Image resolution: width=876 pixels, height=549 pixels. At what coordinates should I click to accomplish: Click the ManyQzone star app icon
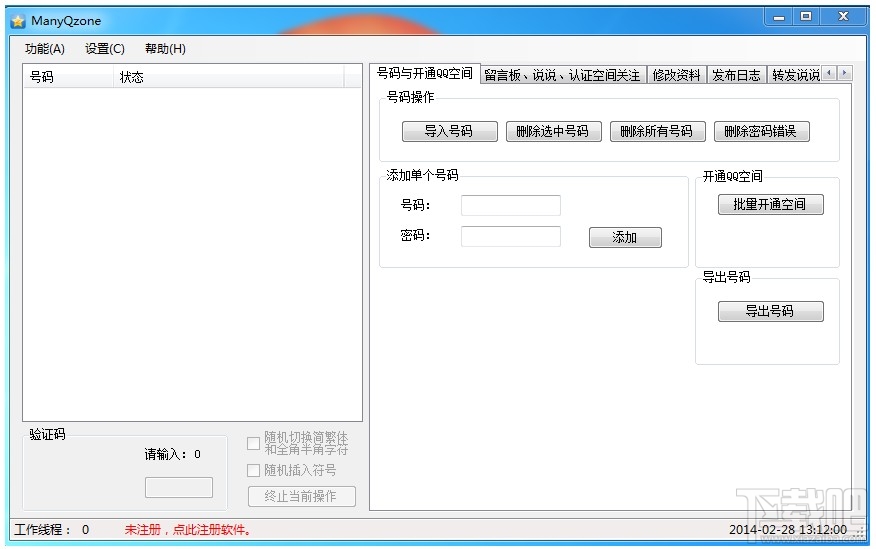pyautogui.click(x=18, y=21)
